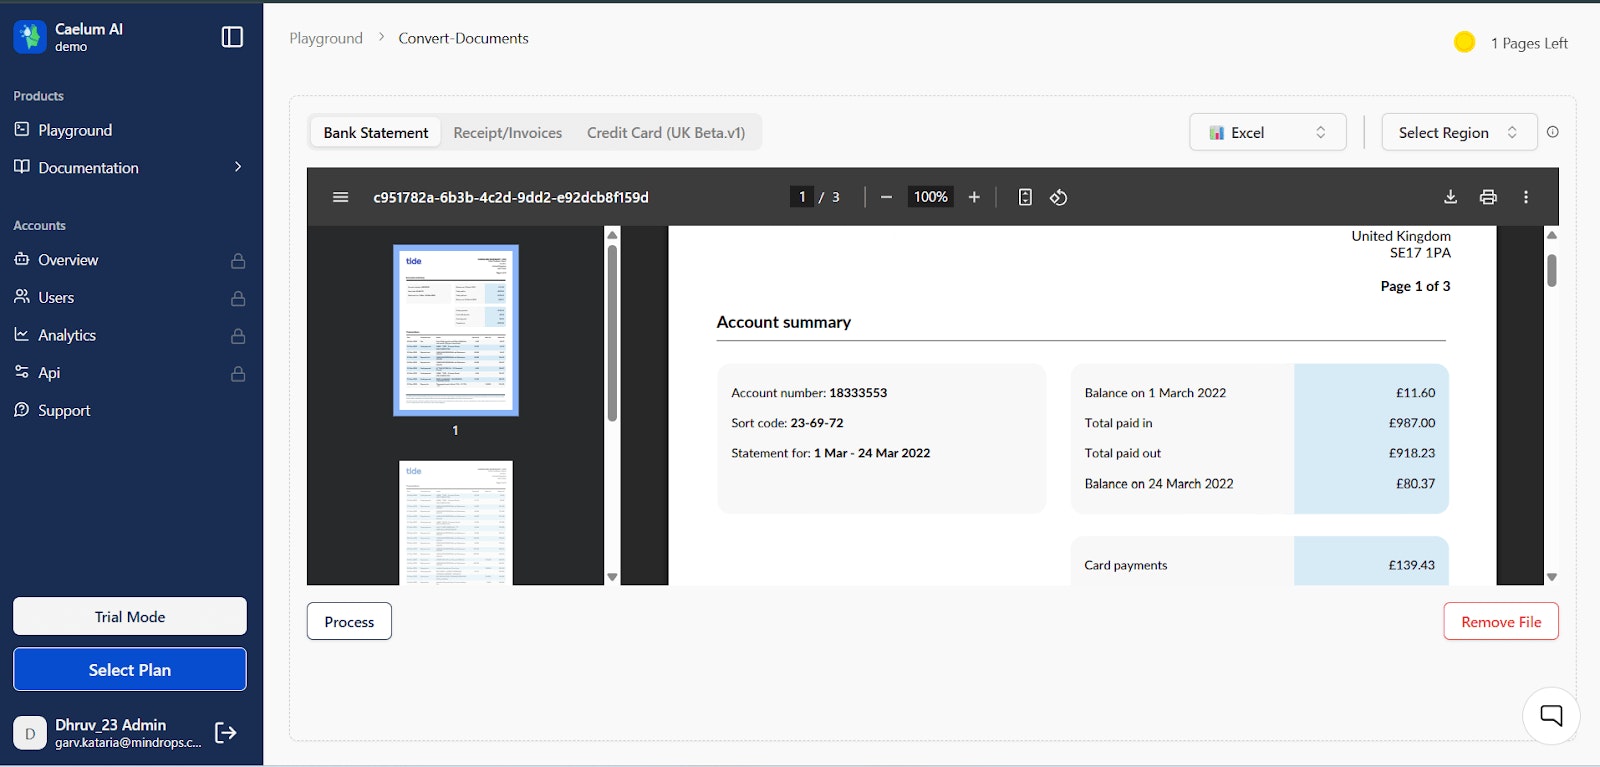Image resolution: width=1600 pixels, height=767 pixels.
Task: Click the logout icon next to Dhruv_23 Admin
Action: point(226,733)
